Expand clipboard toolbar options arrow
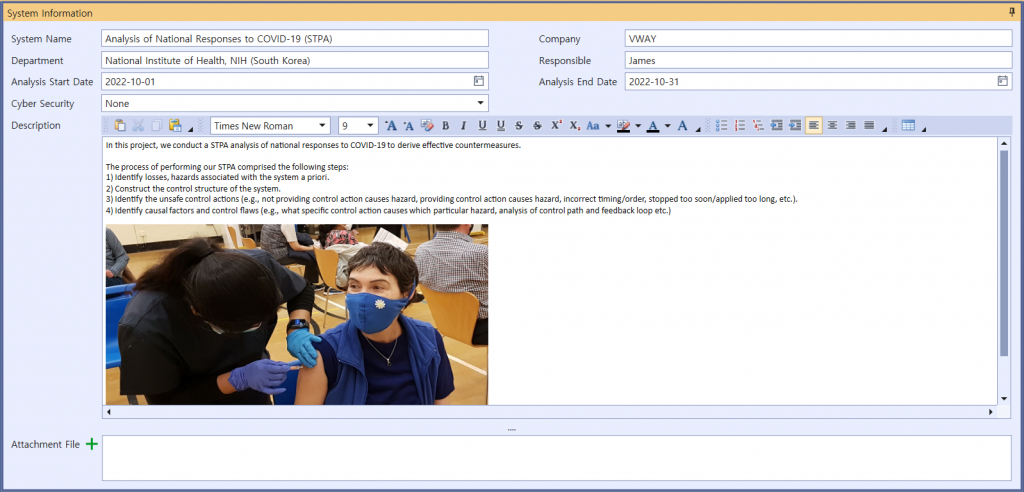1024x492 pixels. (190, 129)
